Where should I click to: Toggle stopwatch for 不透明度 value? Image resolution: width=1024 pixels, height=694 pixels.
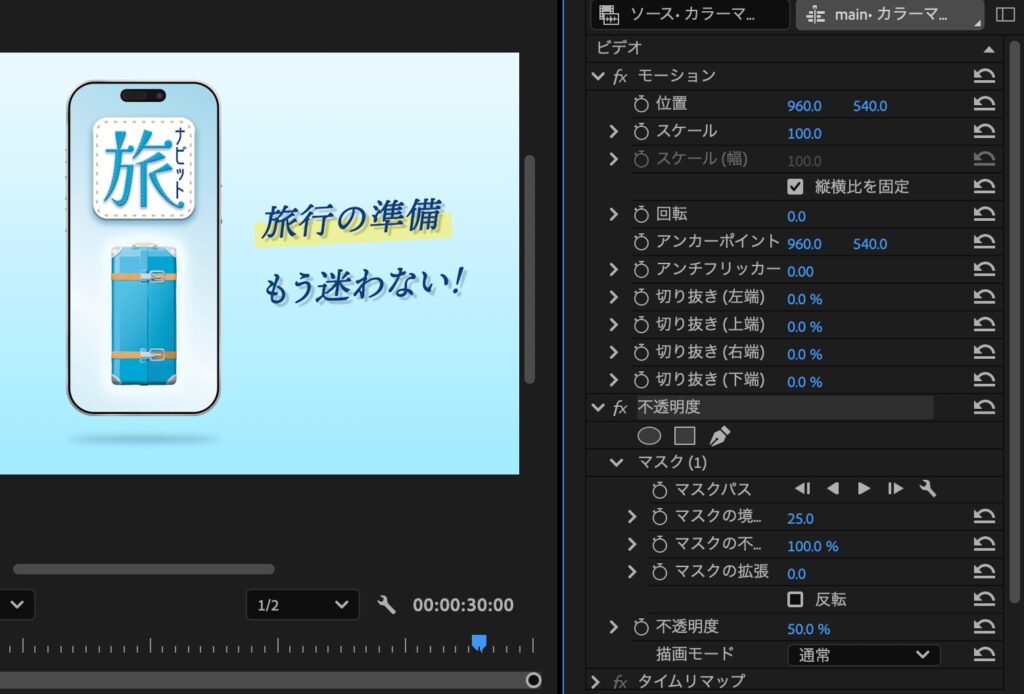(641, 628)
